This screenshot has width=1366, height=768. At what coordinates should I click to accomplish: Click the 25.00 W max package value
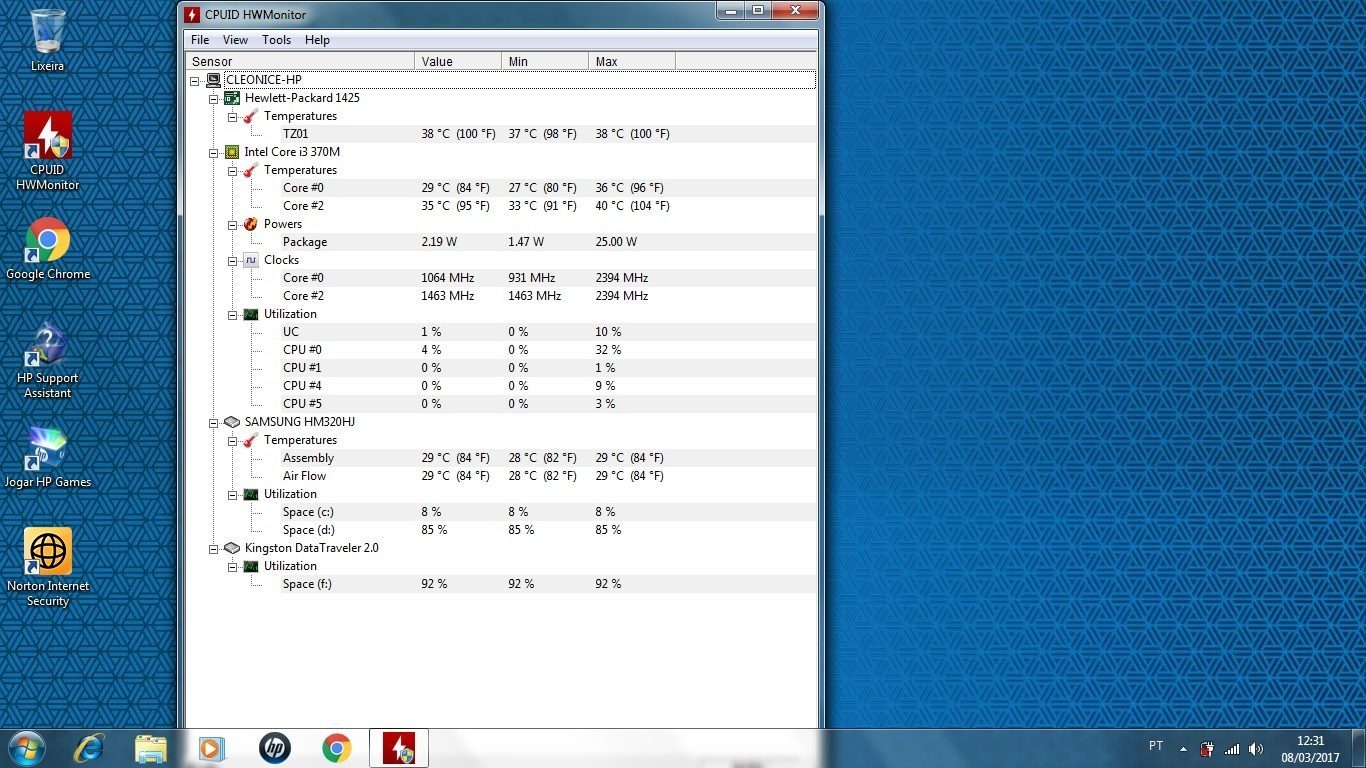point(616,242)
